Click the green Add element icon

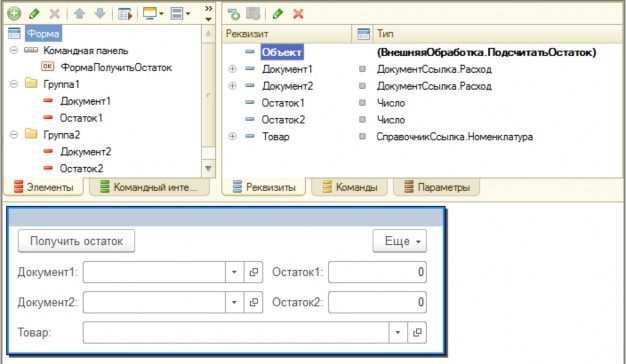[14, 14]
